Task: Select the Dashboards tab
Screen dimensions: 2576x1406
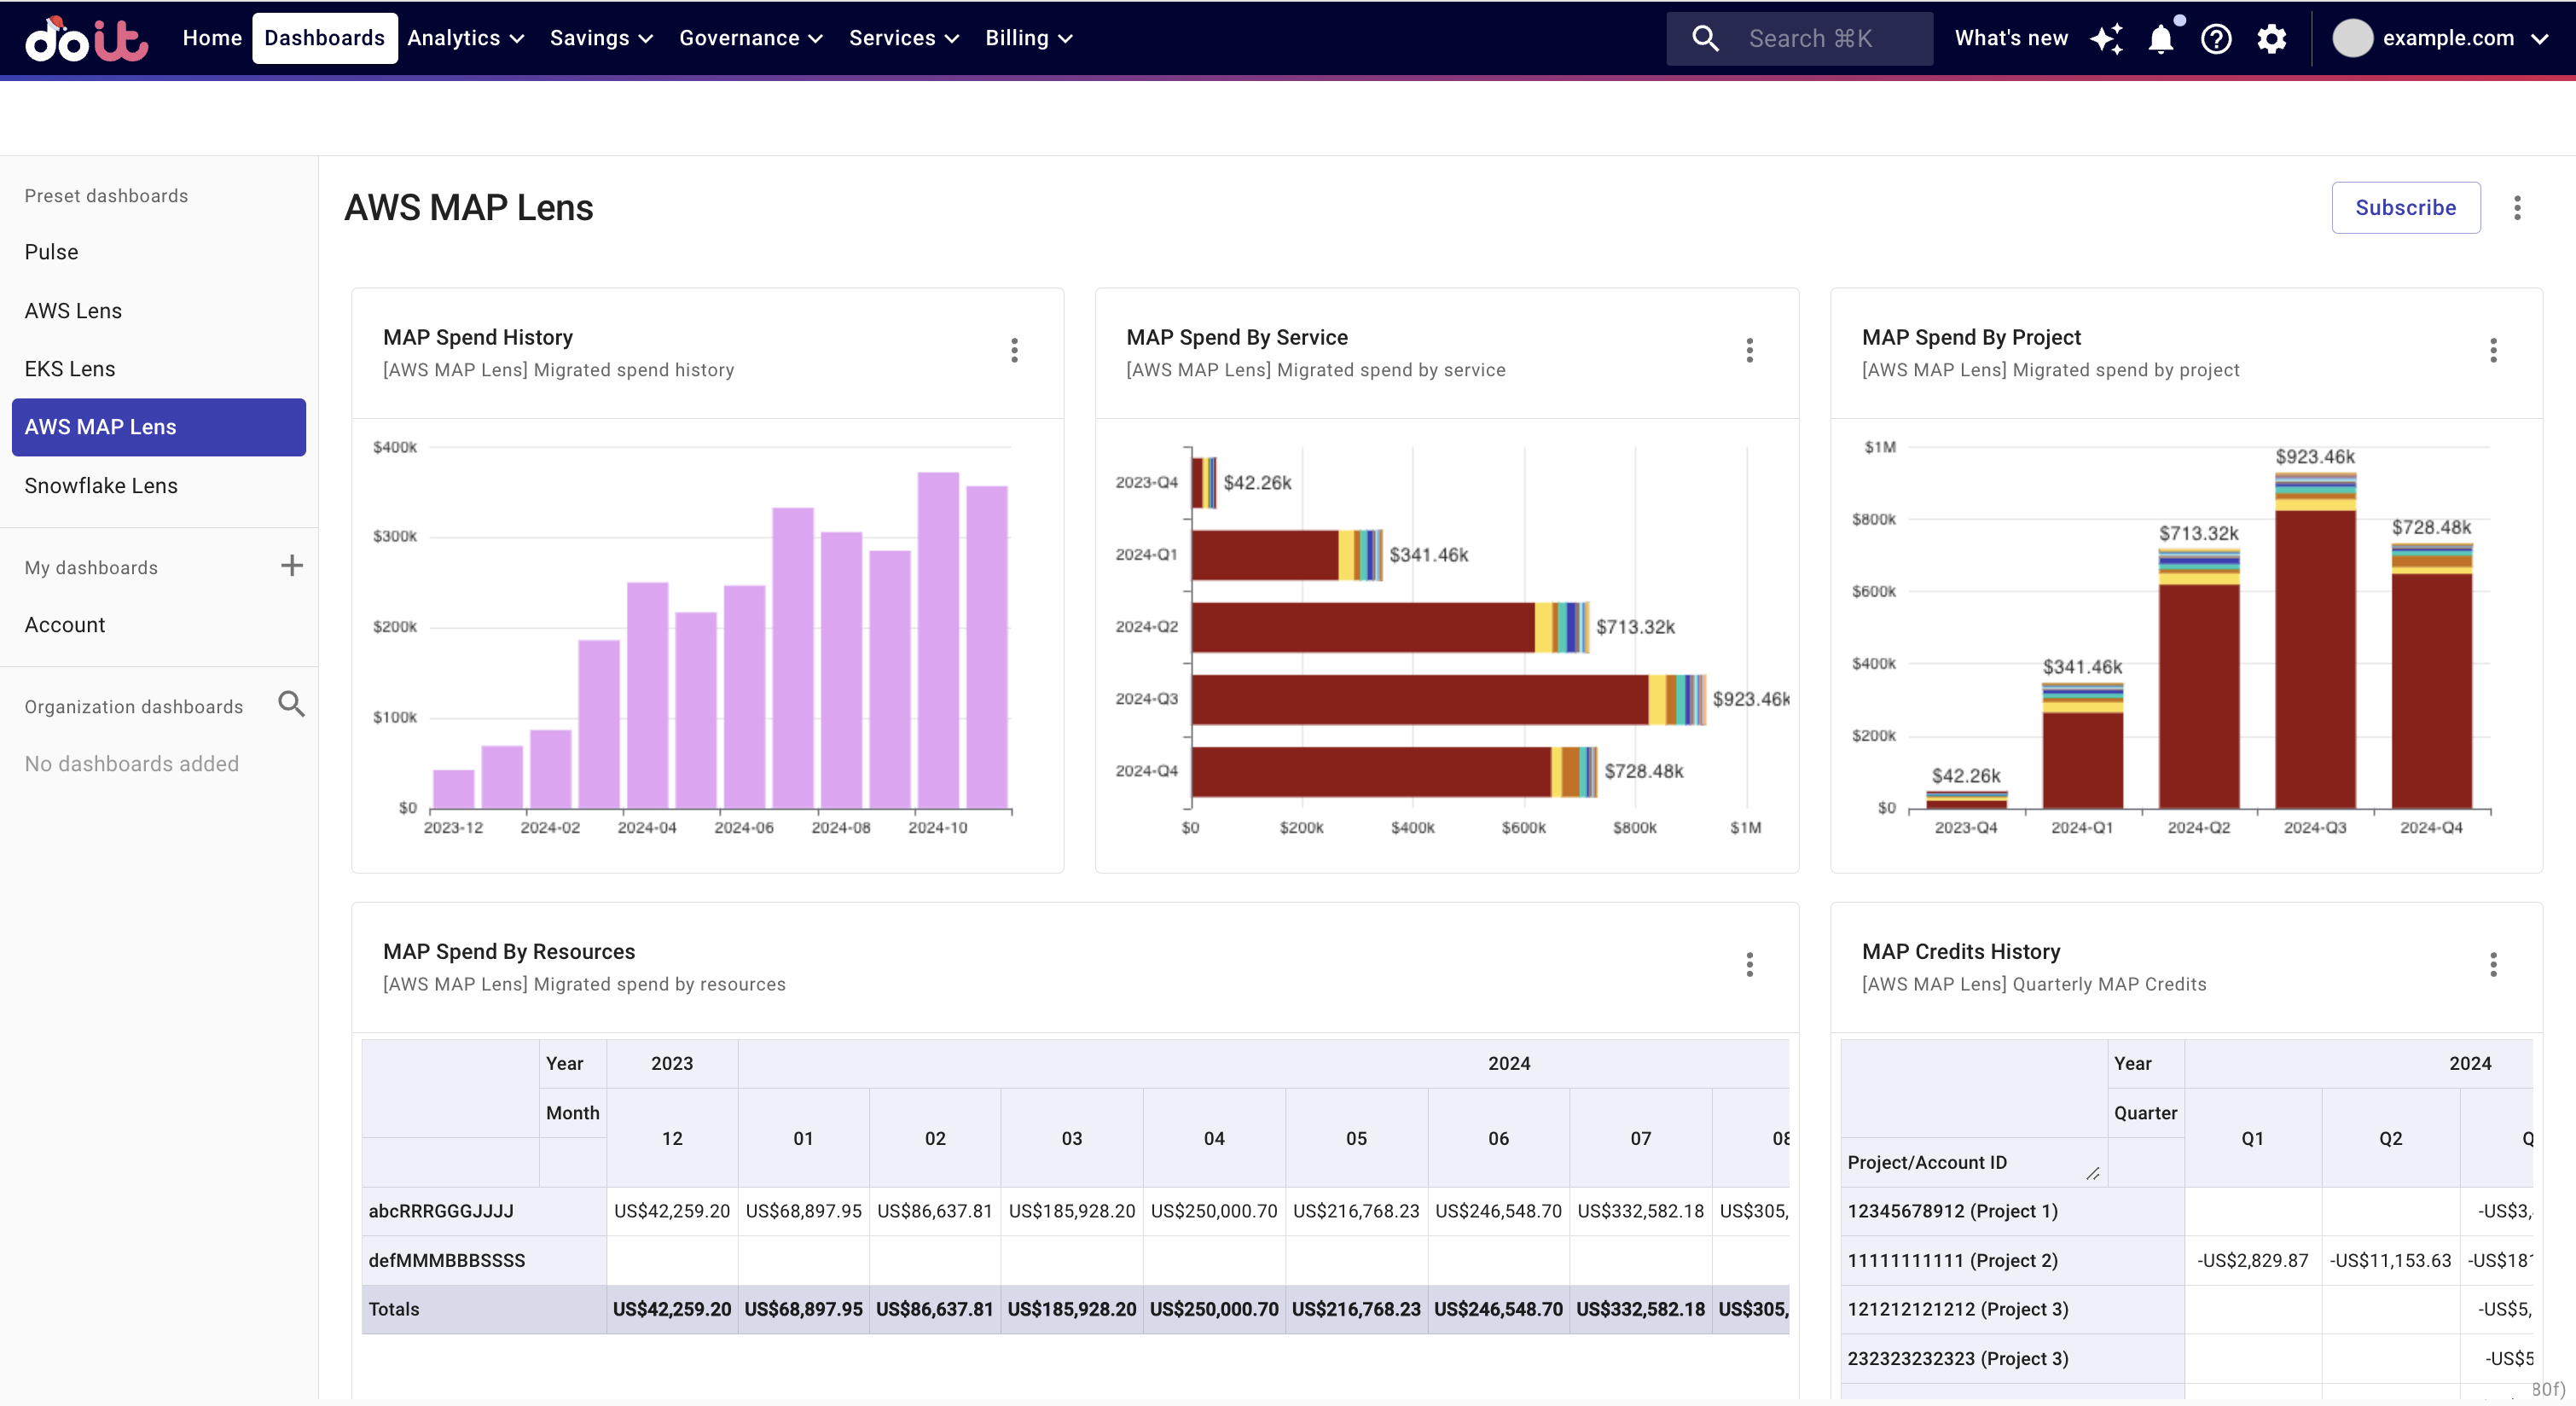Action: (x=324, y=38)
